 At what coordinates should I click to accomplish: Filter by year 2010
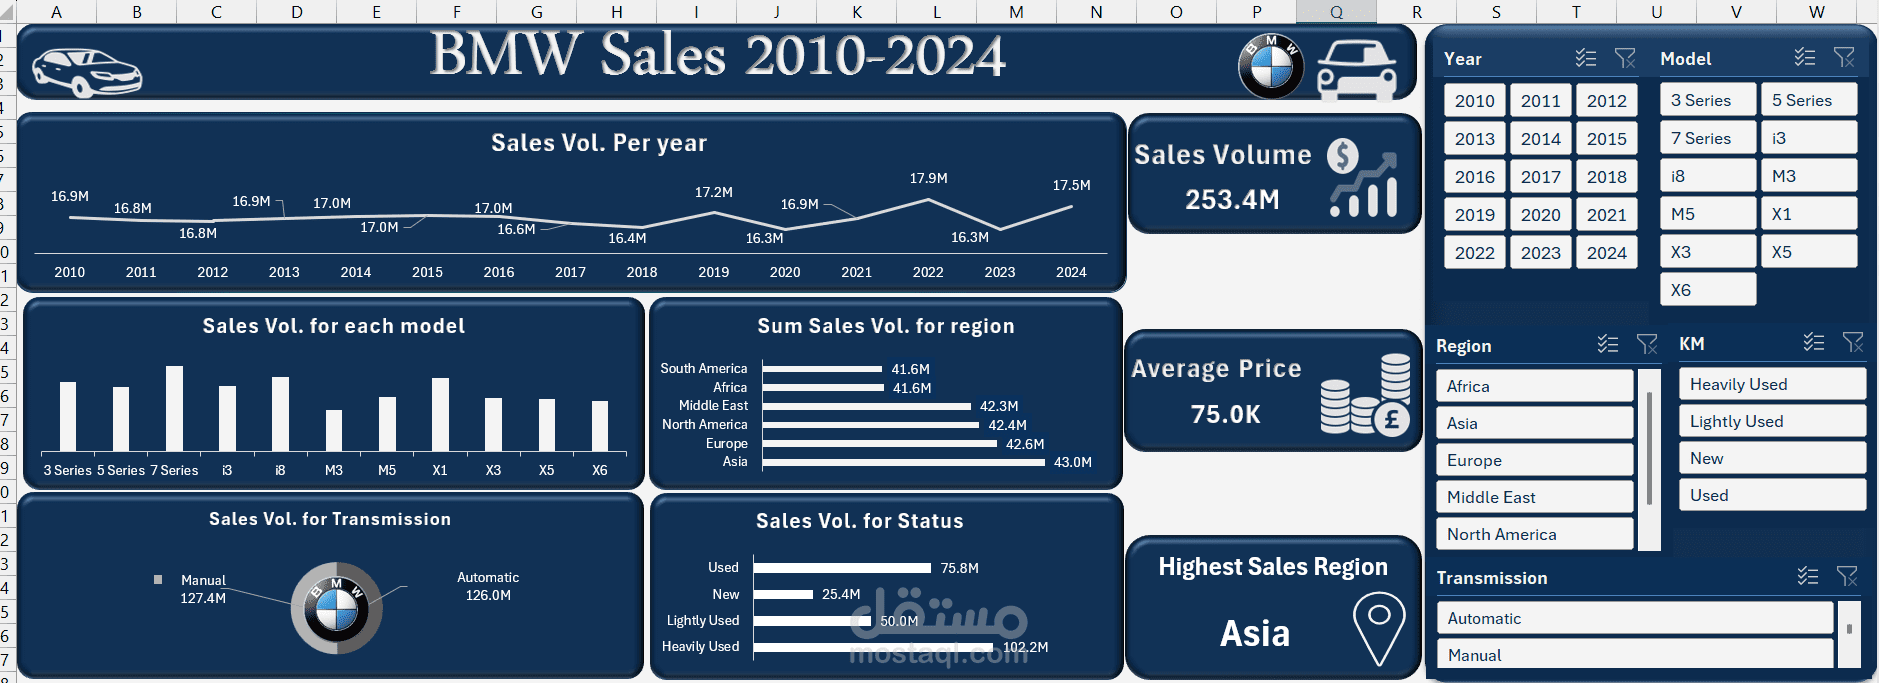[1474, 101]
